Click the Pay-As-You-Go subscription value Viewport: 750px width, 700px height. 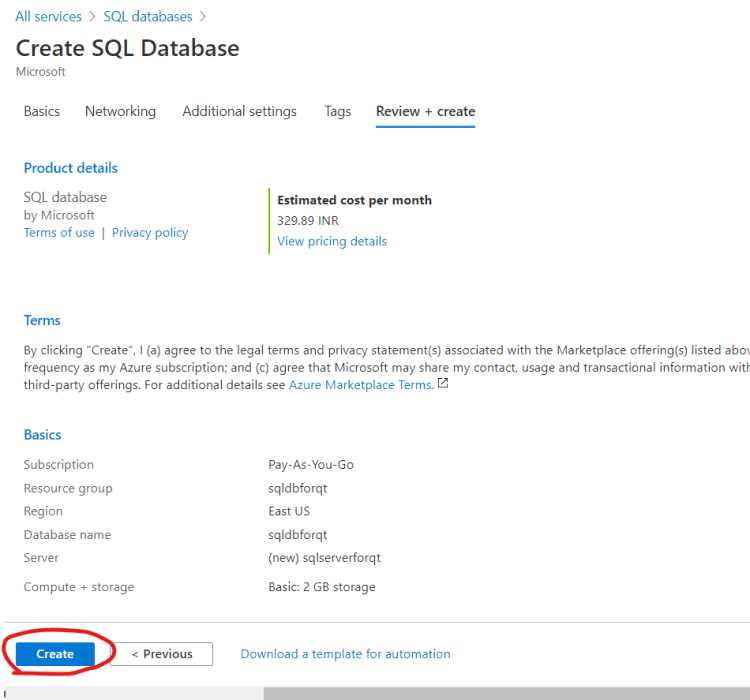point(311,465)
